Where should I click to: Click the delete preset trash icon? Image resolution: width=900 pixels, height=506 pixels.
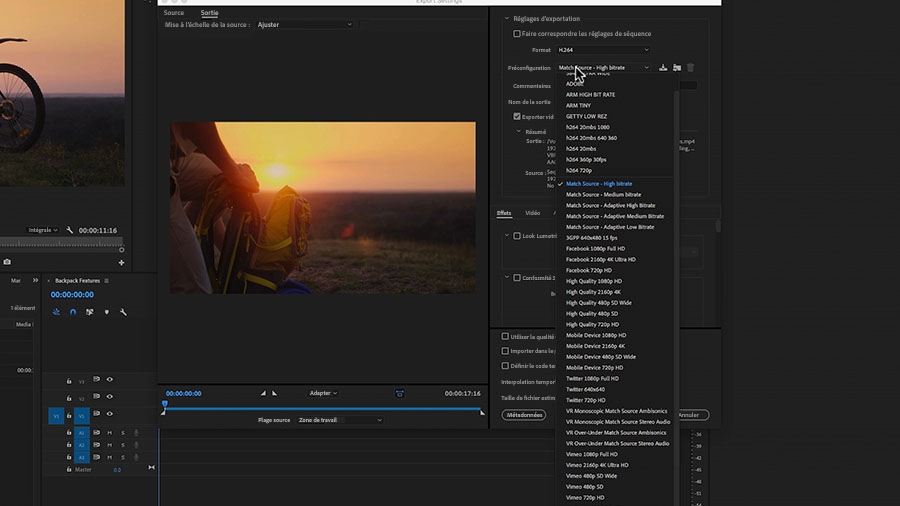(690, 68)
